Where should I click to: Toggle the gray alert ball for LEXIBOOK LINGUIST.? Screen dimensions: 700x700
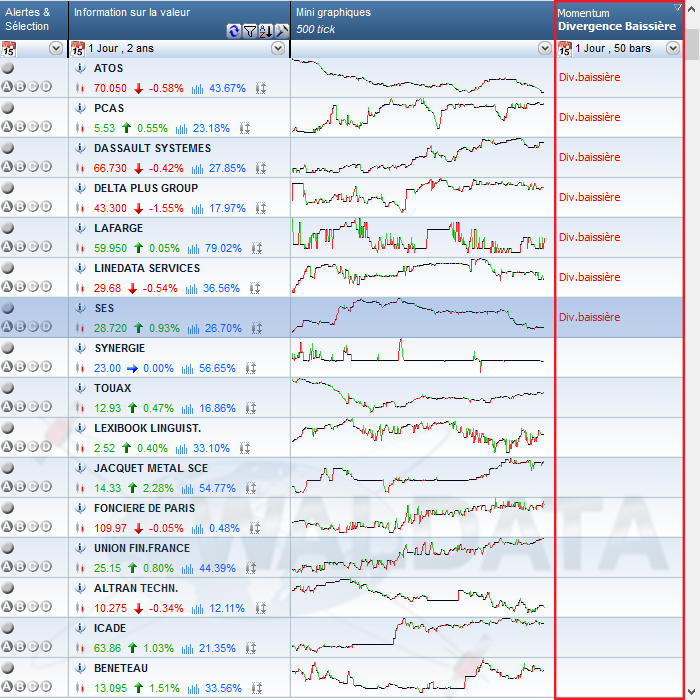tap(8, 428)
